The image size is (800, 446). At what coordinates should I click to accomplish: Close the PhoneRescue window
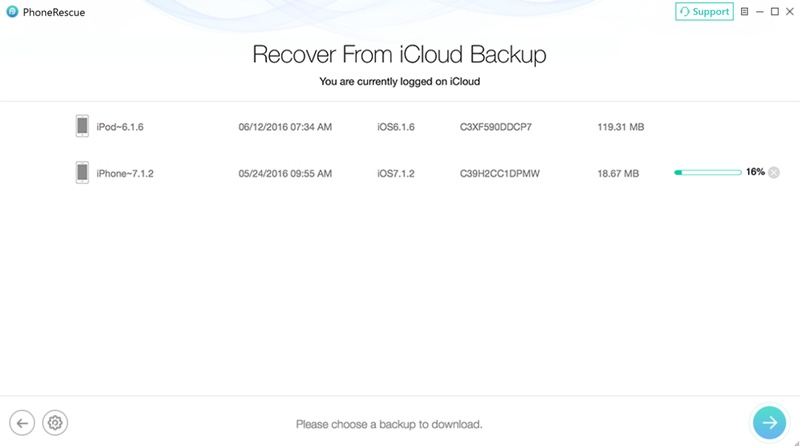[790, 12]
